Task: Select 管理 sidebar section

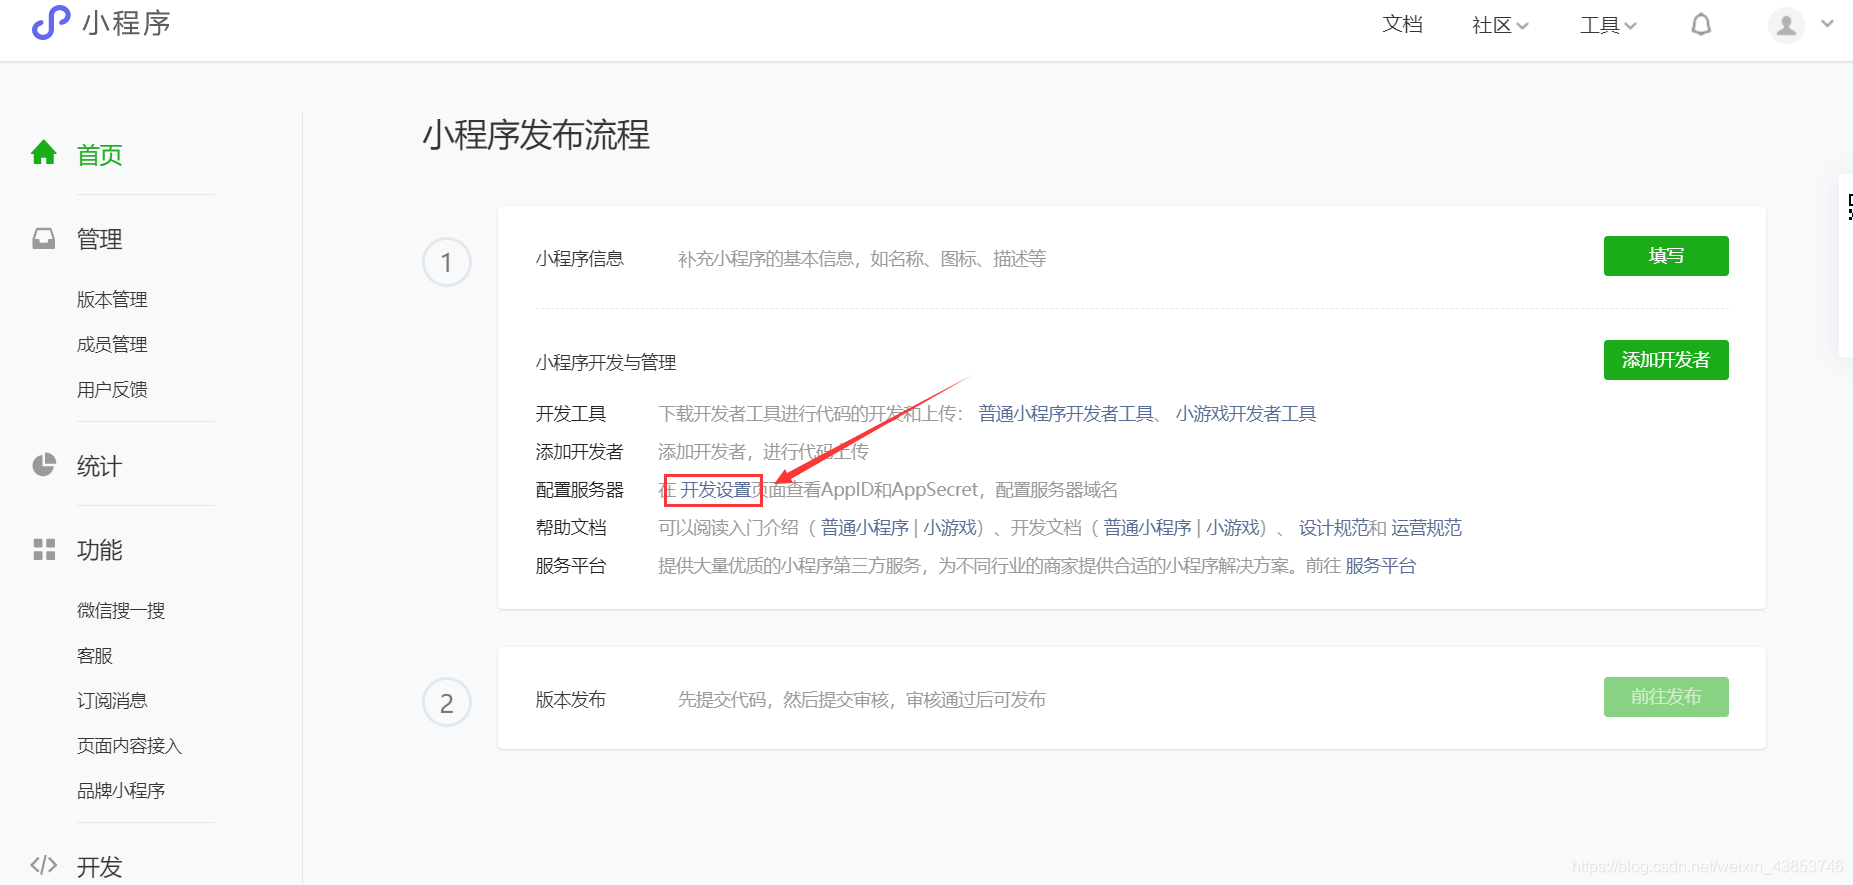Action: 100,239
